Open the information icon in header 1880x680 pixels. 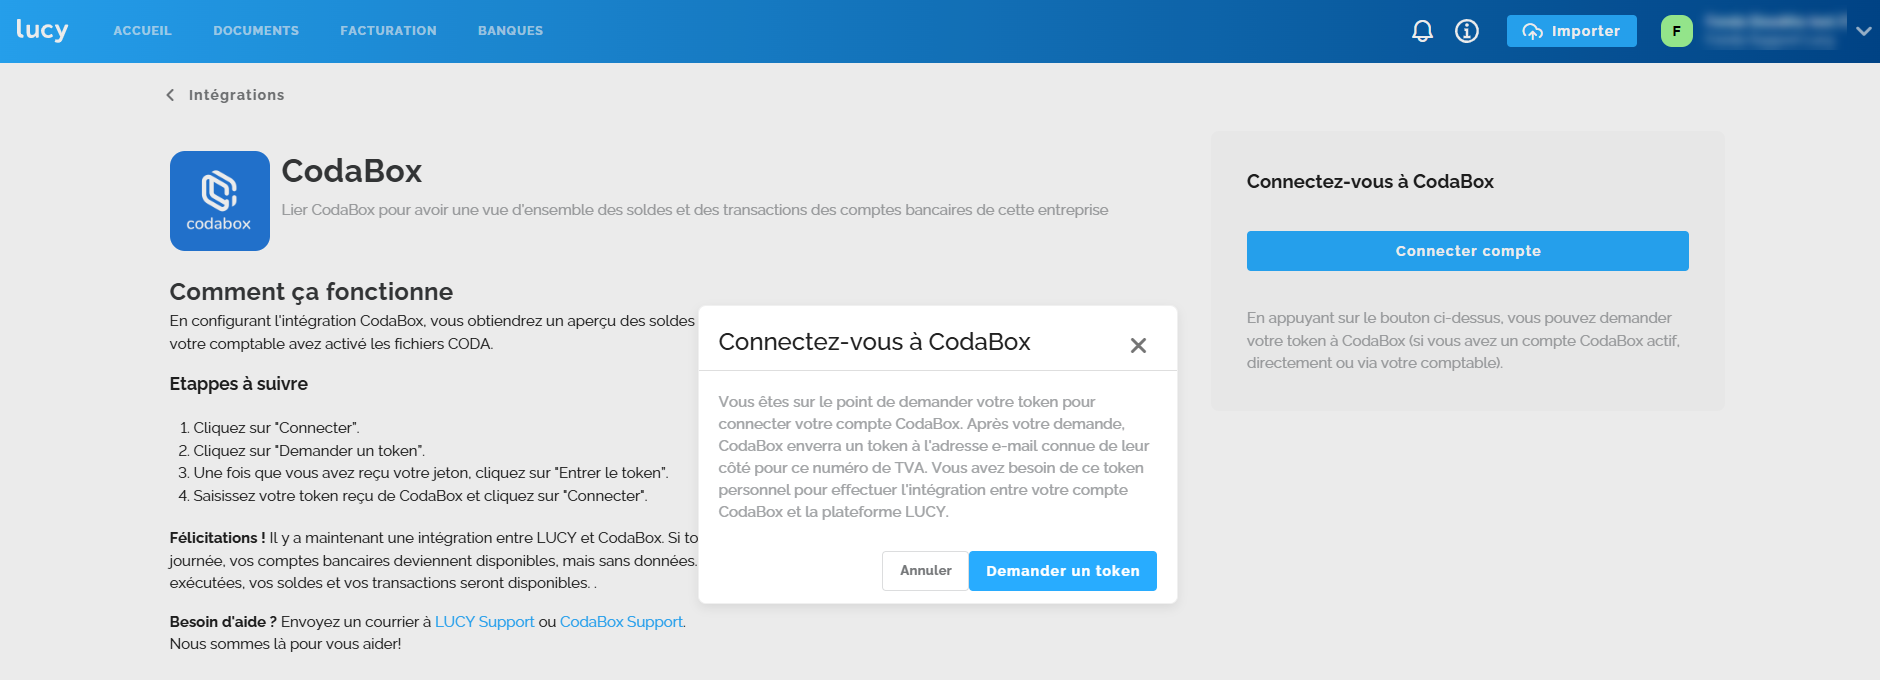(x=1467, y=31)
